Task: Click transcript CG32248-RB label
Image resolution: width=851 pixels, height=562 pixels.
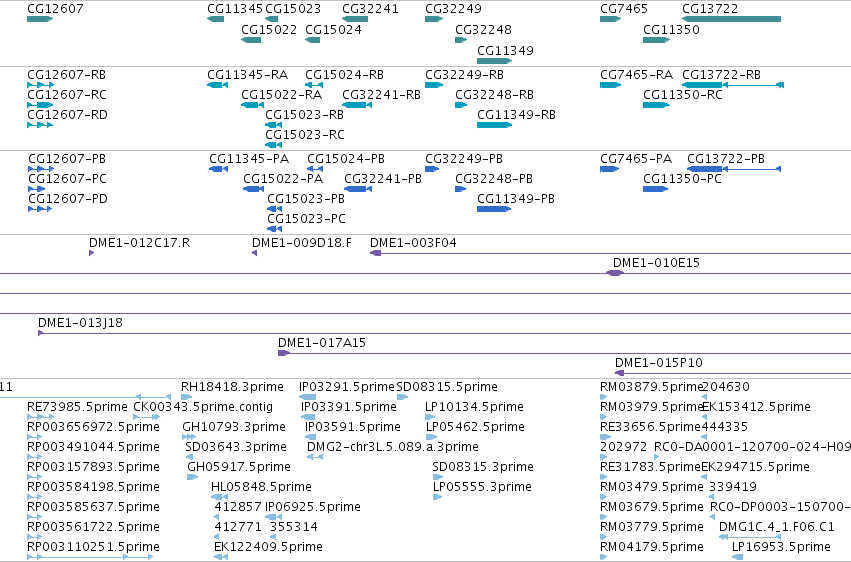Action: tap(494, 94)
